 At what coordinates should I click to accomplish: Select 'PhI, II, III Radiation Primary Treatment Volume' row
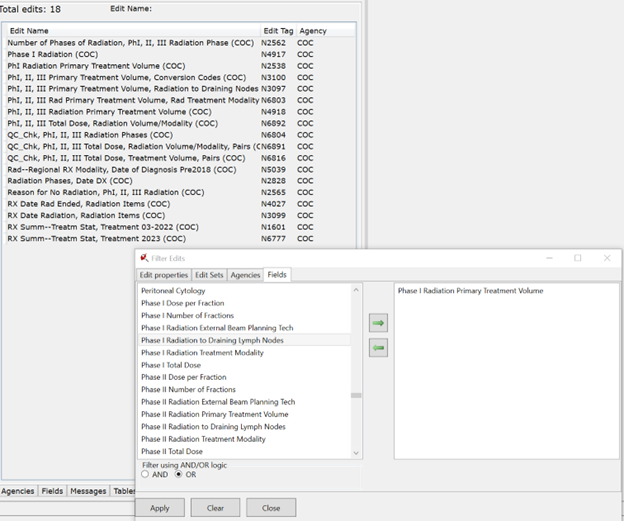pyautogui.click(x=180, y=112)
